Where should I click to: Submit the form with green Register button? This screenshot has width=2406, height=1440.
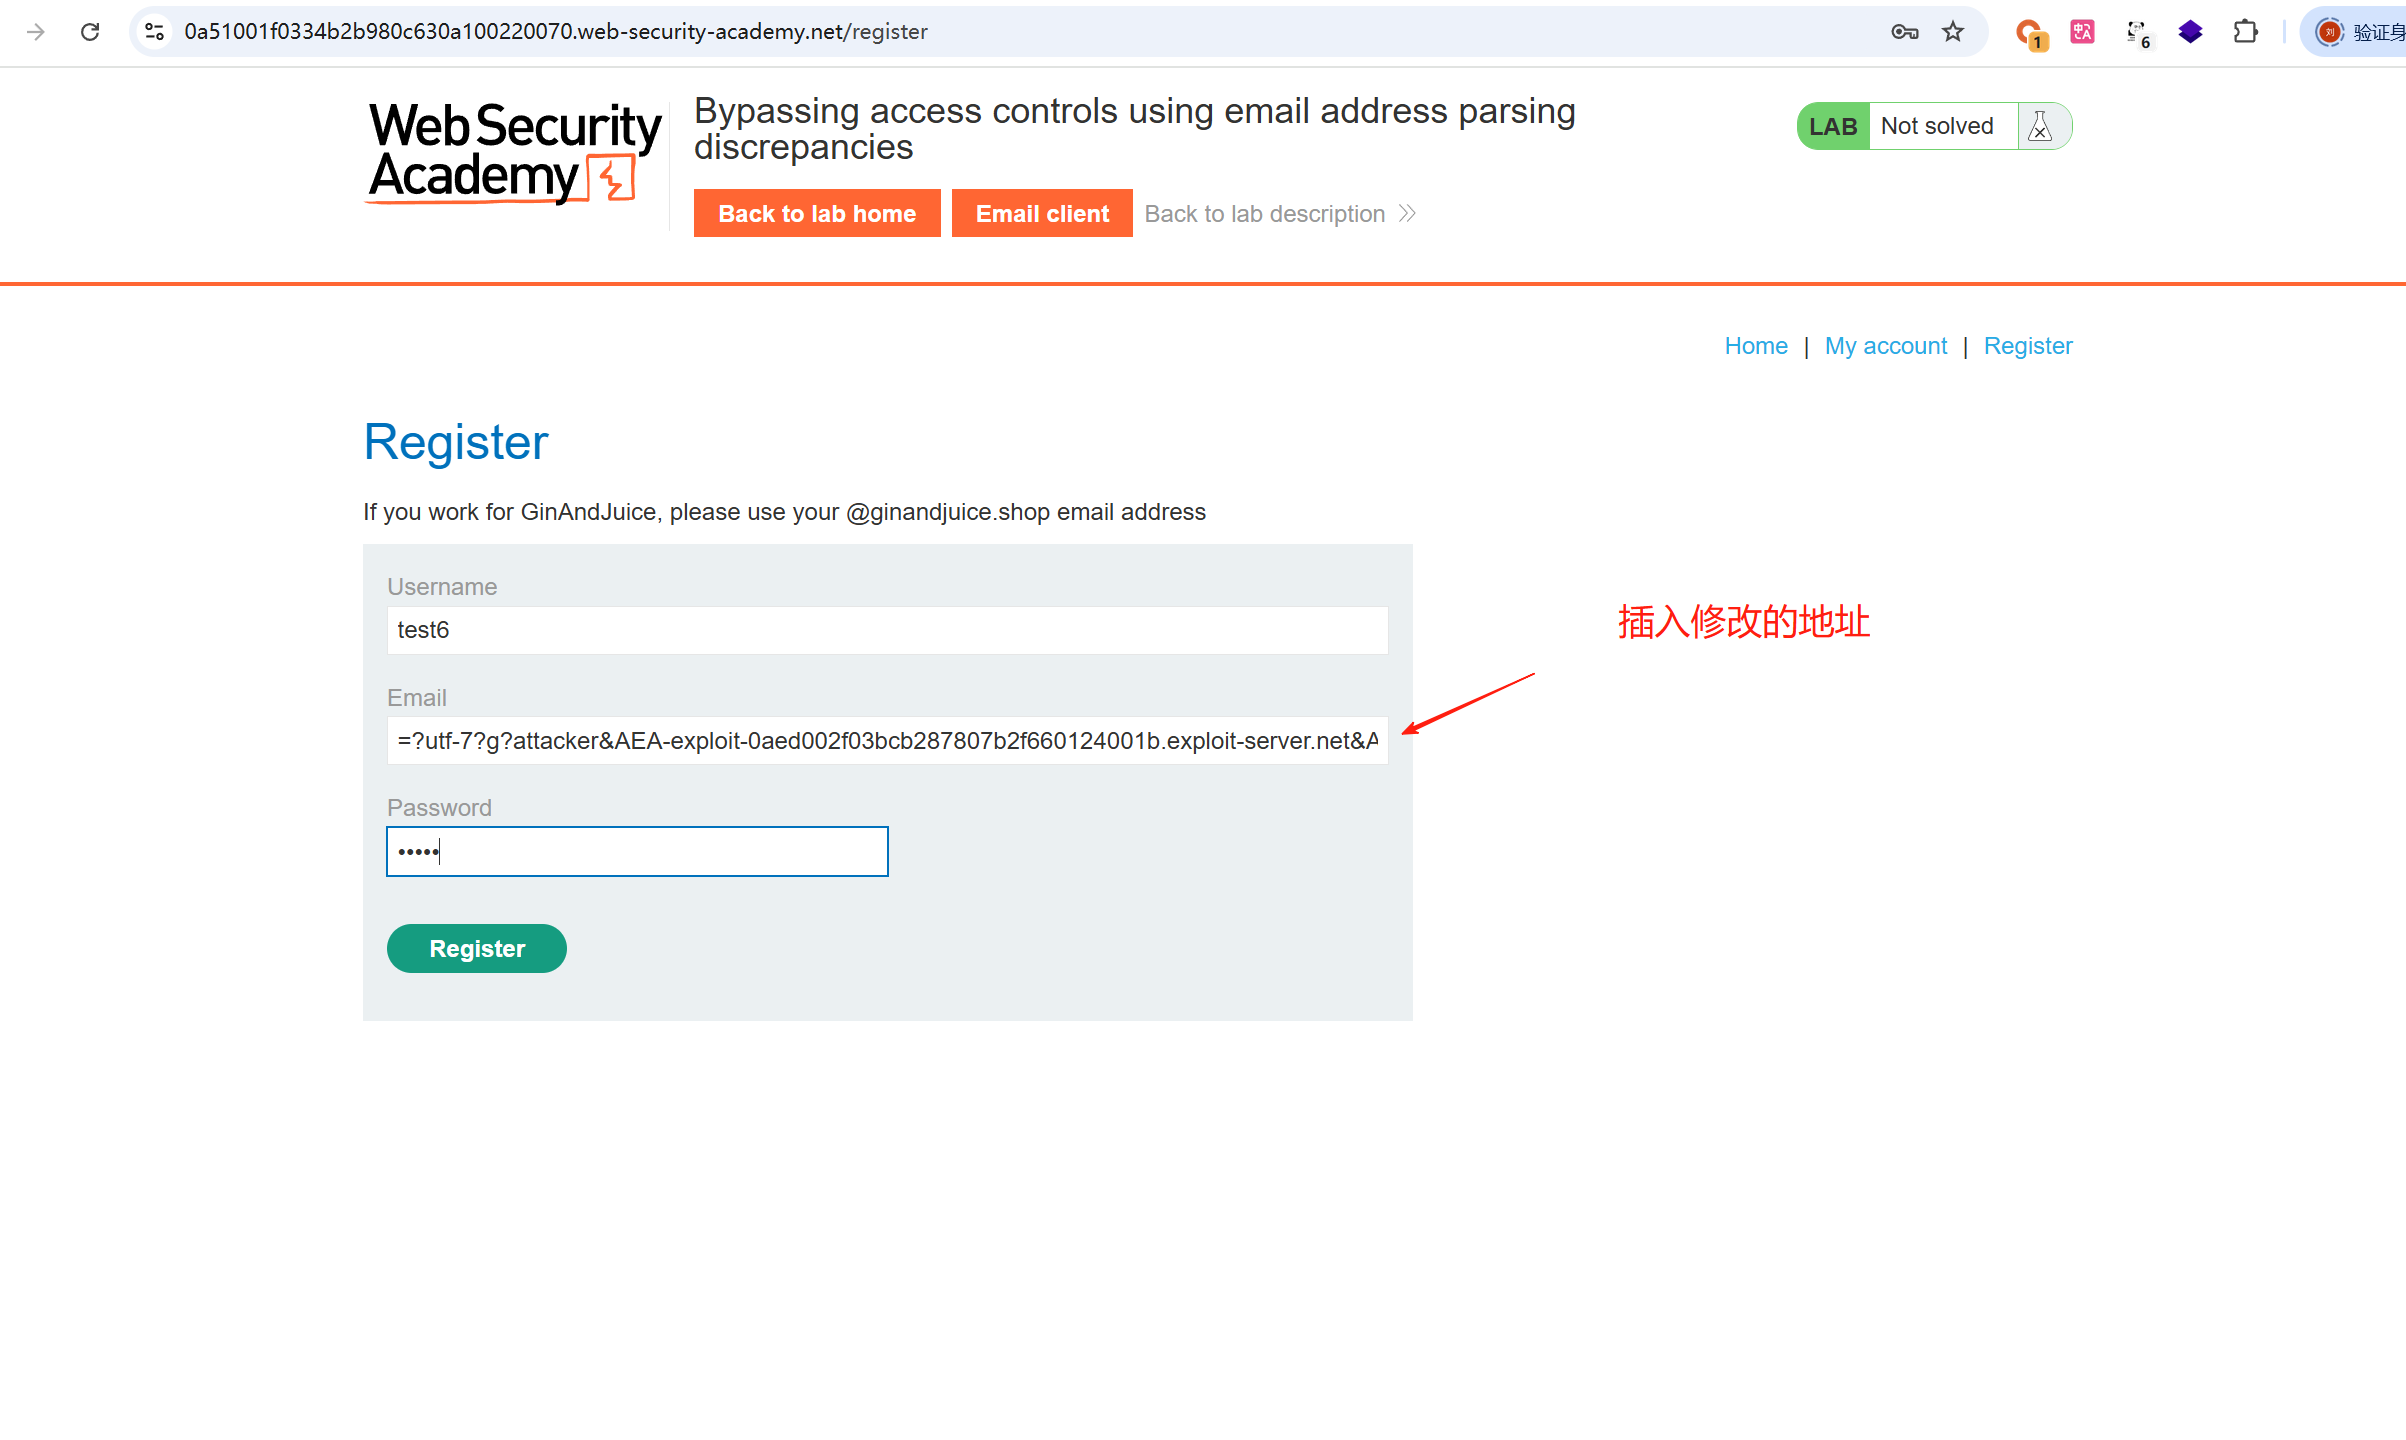[x=477, y=949]
